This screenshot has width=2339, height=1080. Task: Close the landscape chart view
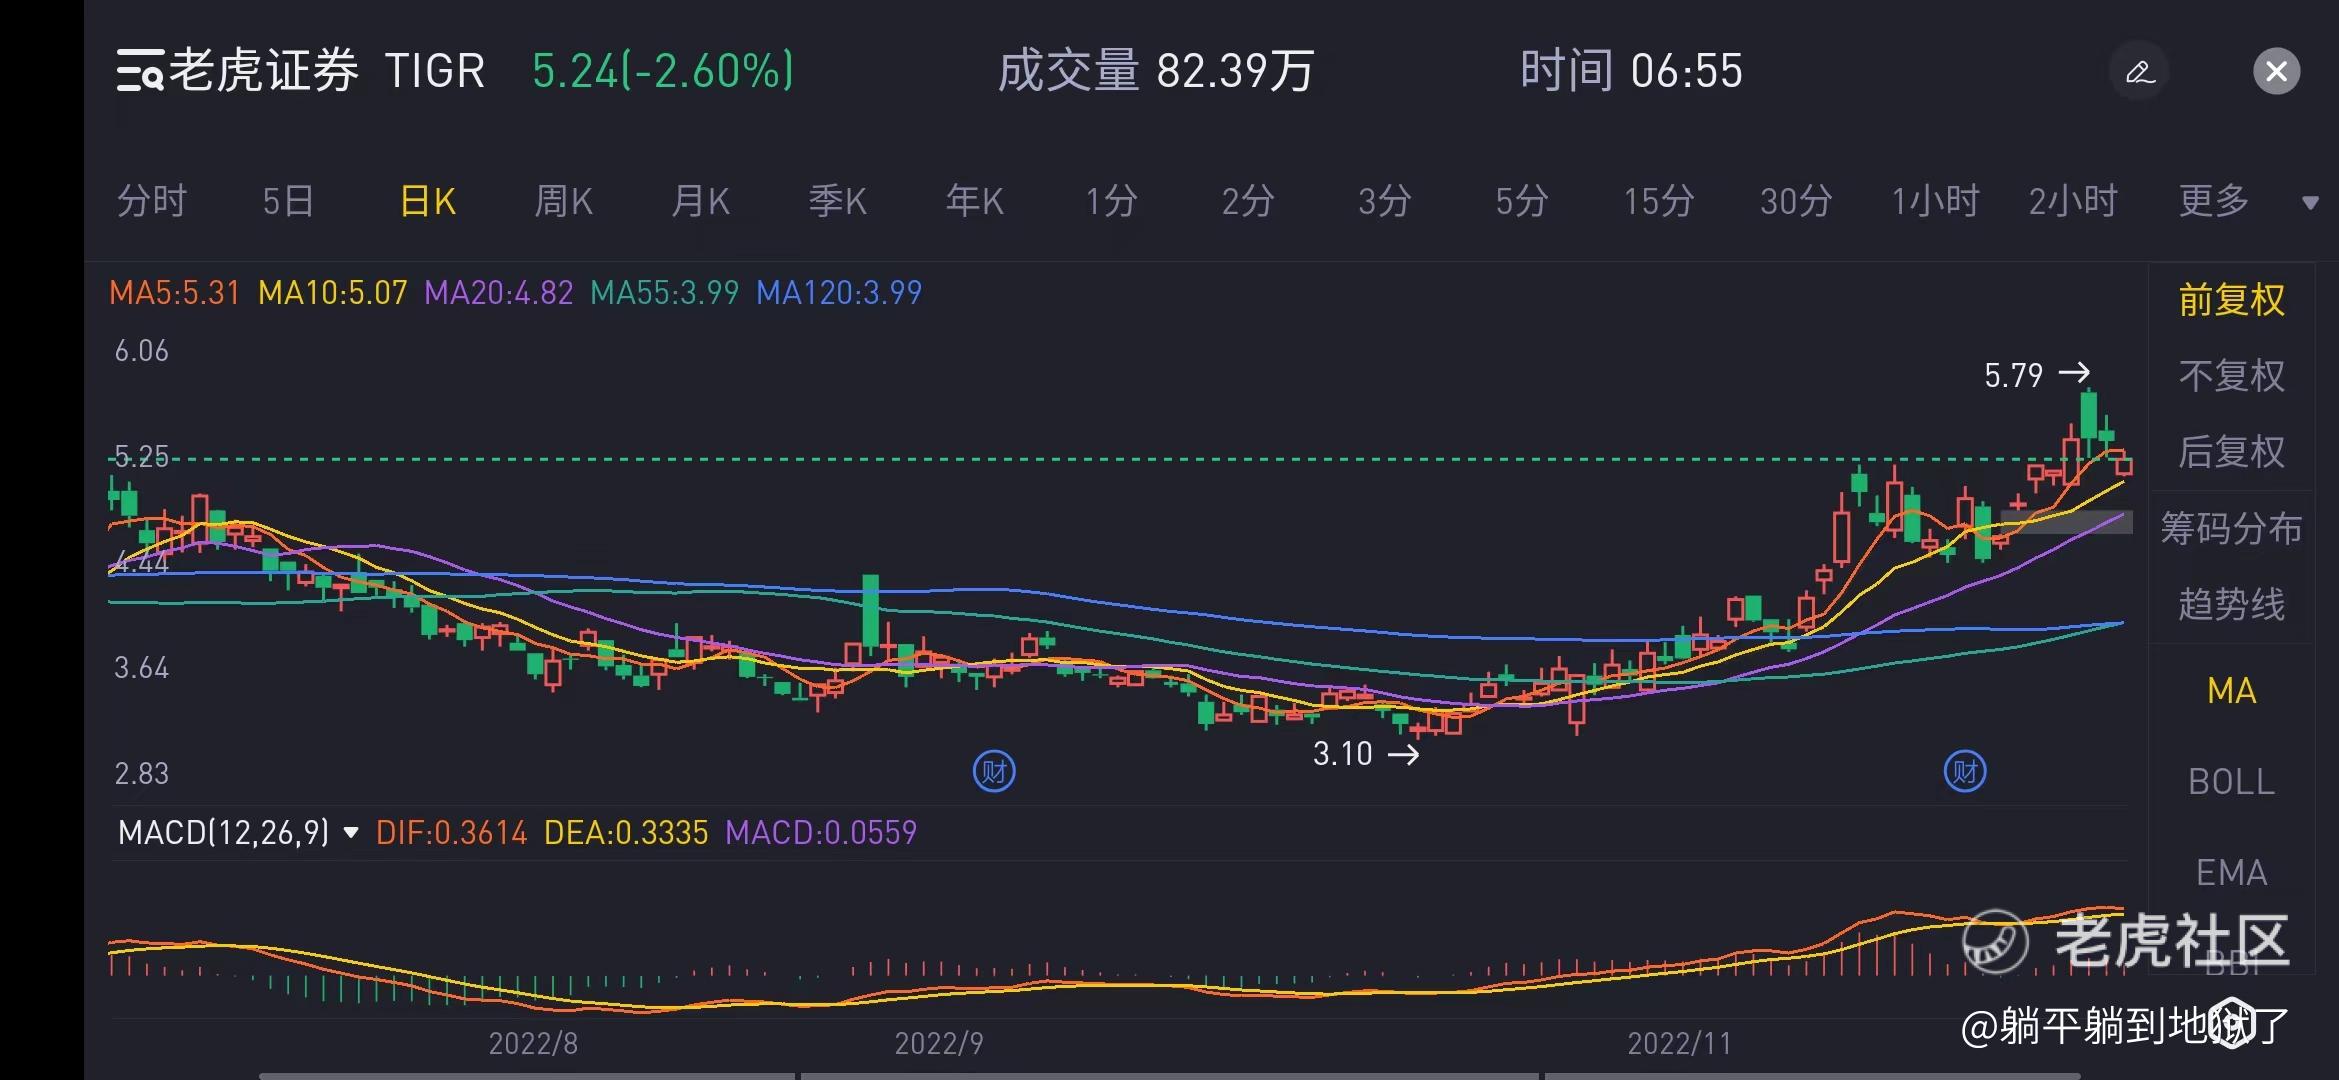(x=2276, y=72)
